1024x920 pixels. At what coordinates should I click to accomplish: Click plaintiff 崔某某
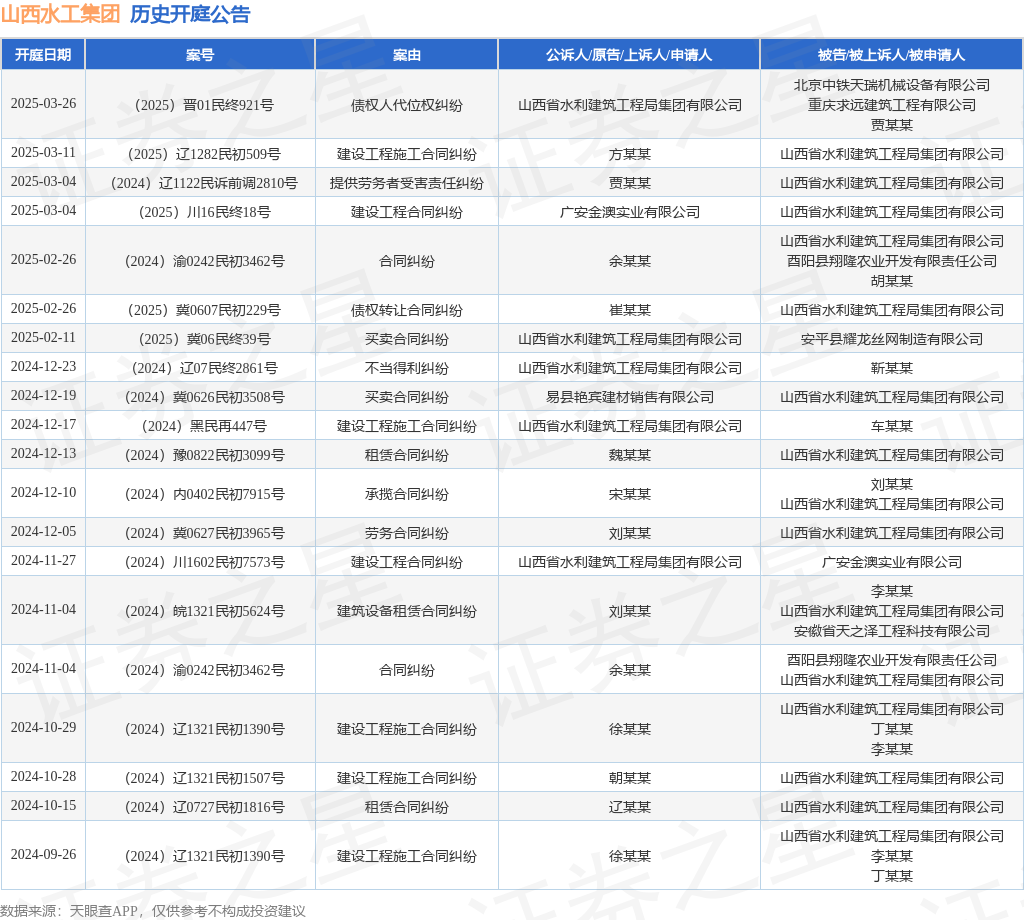[630, 310]
